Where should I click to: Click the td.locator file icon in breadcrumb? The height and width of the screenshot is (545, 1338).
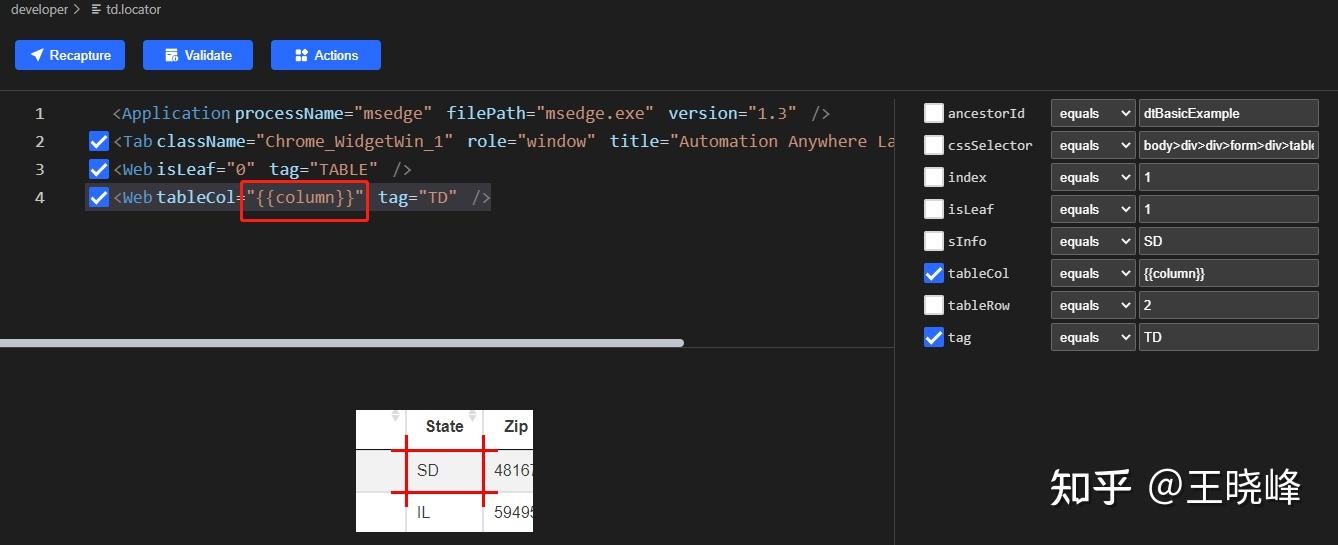click(x=96, y=10)
